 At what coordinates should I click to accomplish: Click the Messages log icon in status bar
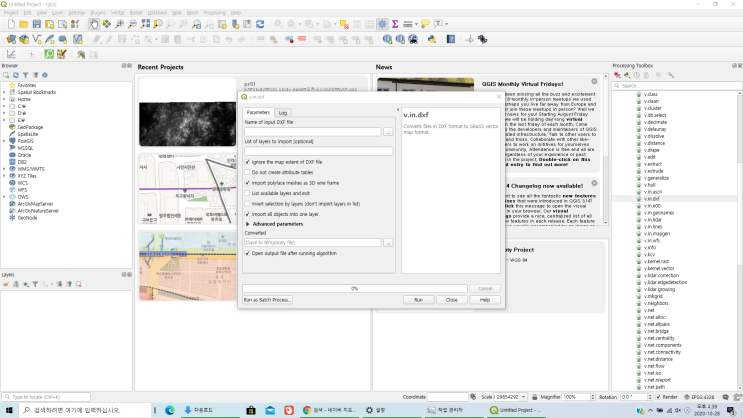click(725, 397)
